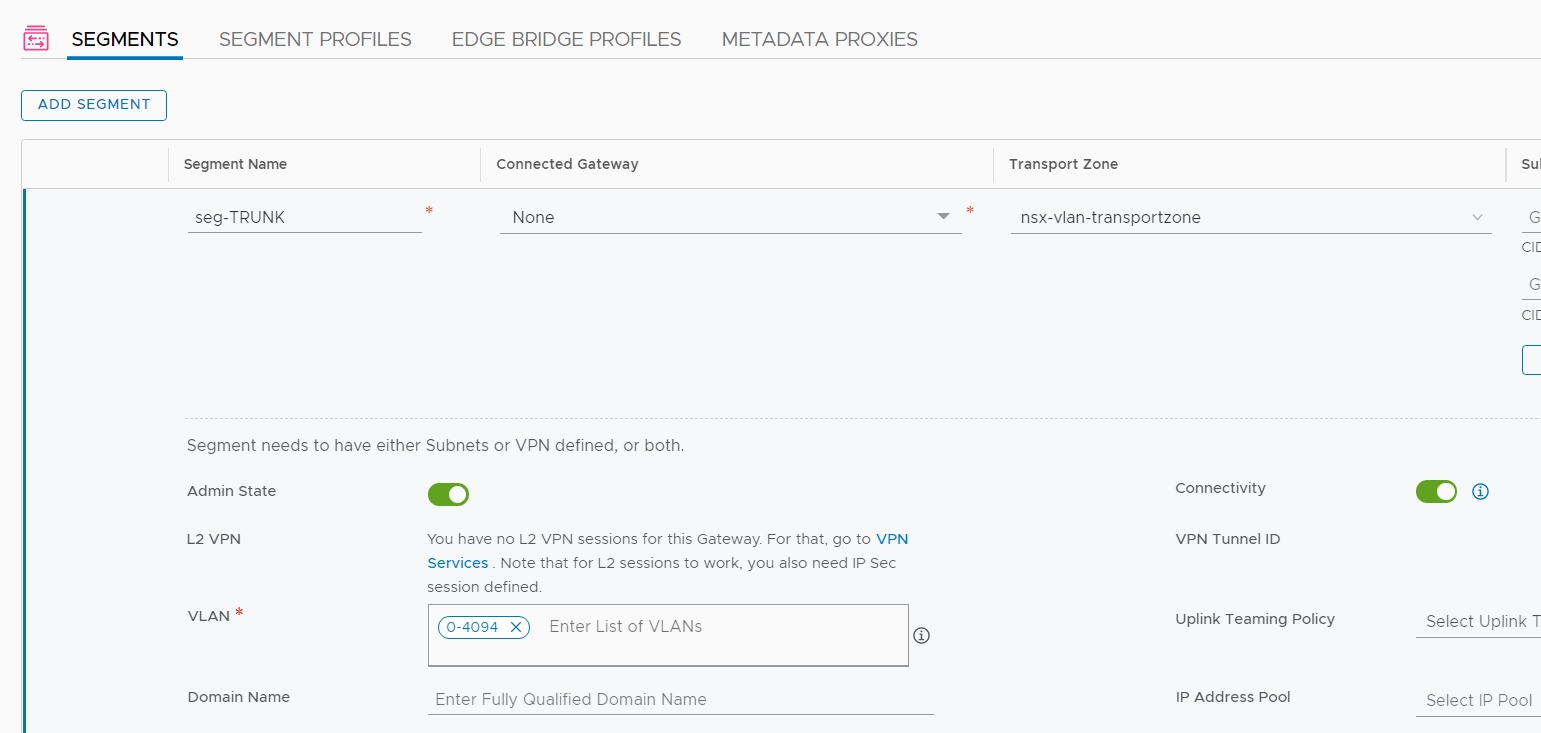Click the info icon beside Connectivity toggle
The height and width of the screenshot is (733, 1541).
pyautogui.click(x=1481, y=491)
